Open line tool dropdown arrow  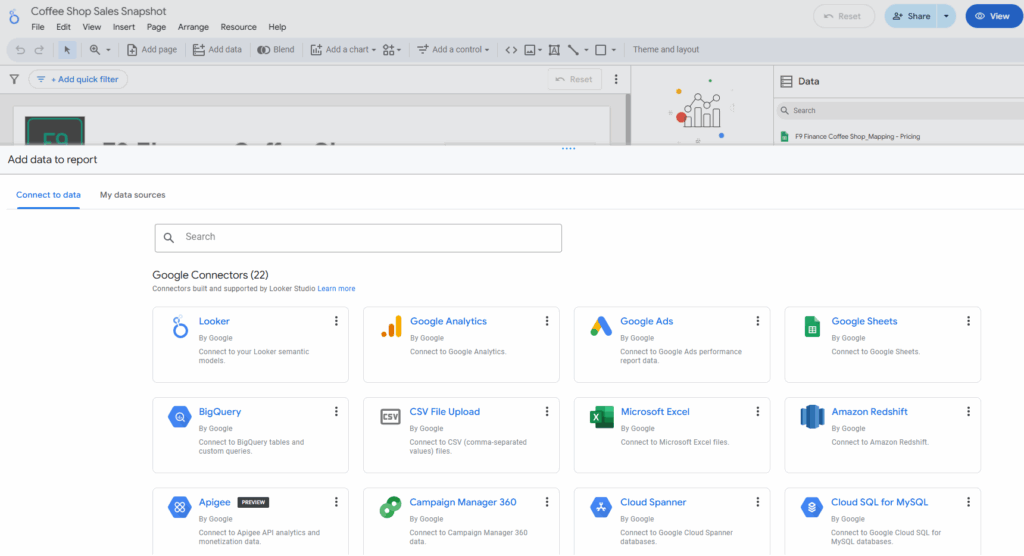tap(586, 50)
